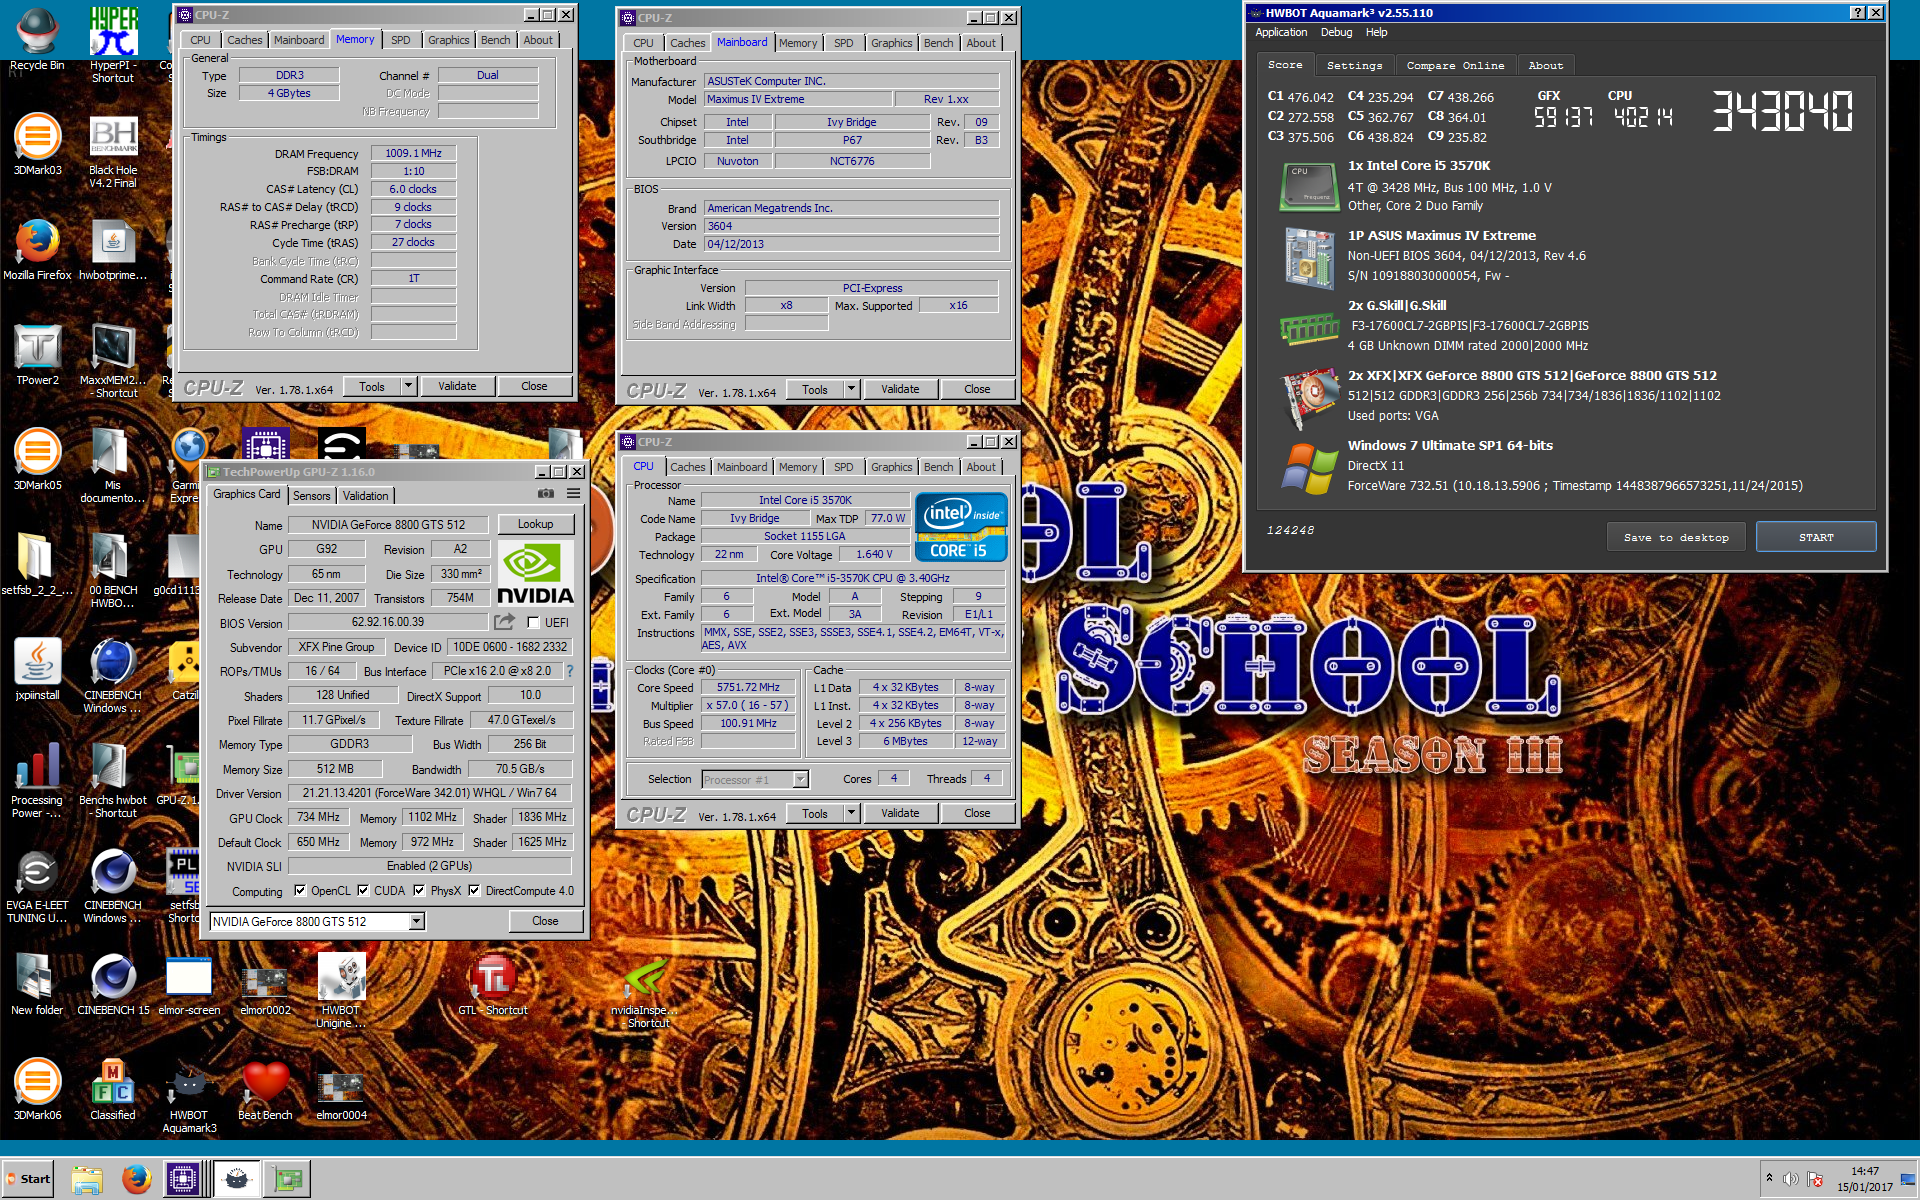Open hwbotprime desktop icon

(x=113, y=250)
